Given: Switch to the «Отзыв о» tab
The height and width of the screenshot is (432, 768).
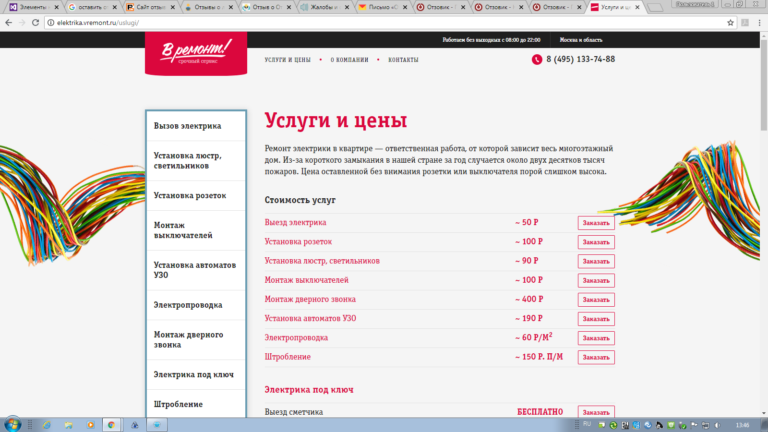Looking at the screenshot, I should pos(265,7).
